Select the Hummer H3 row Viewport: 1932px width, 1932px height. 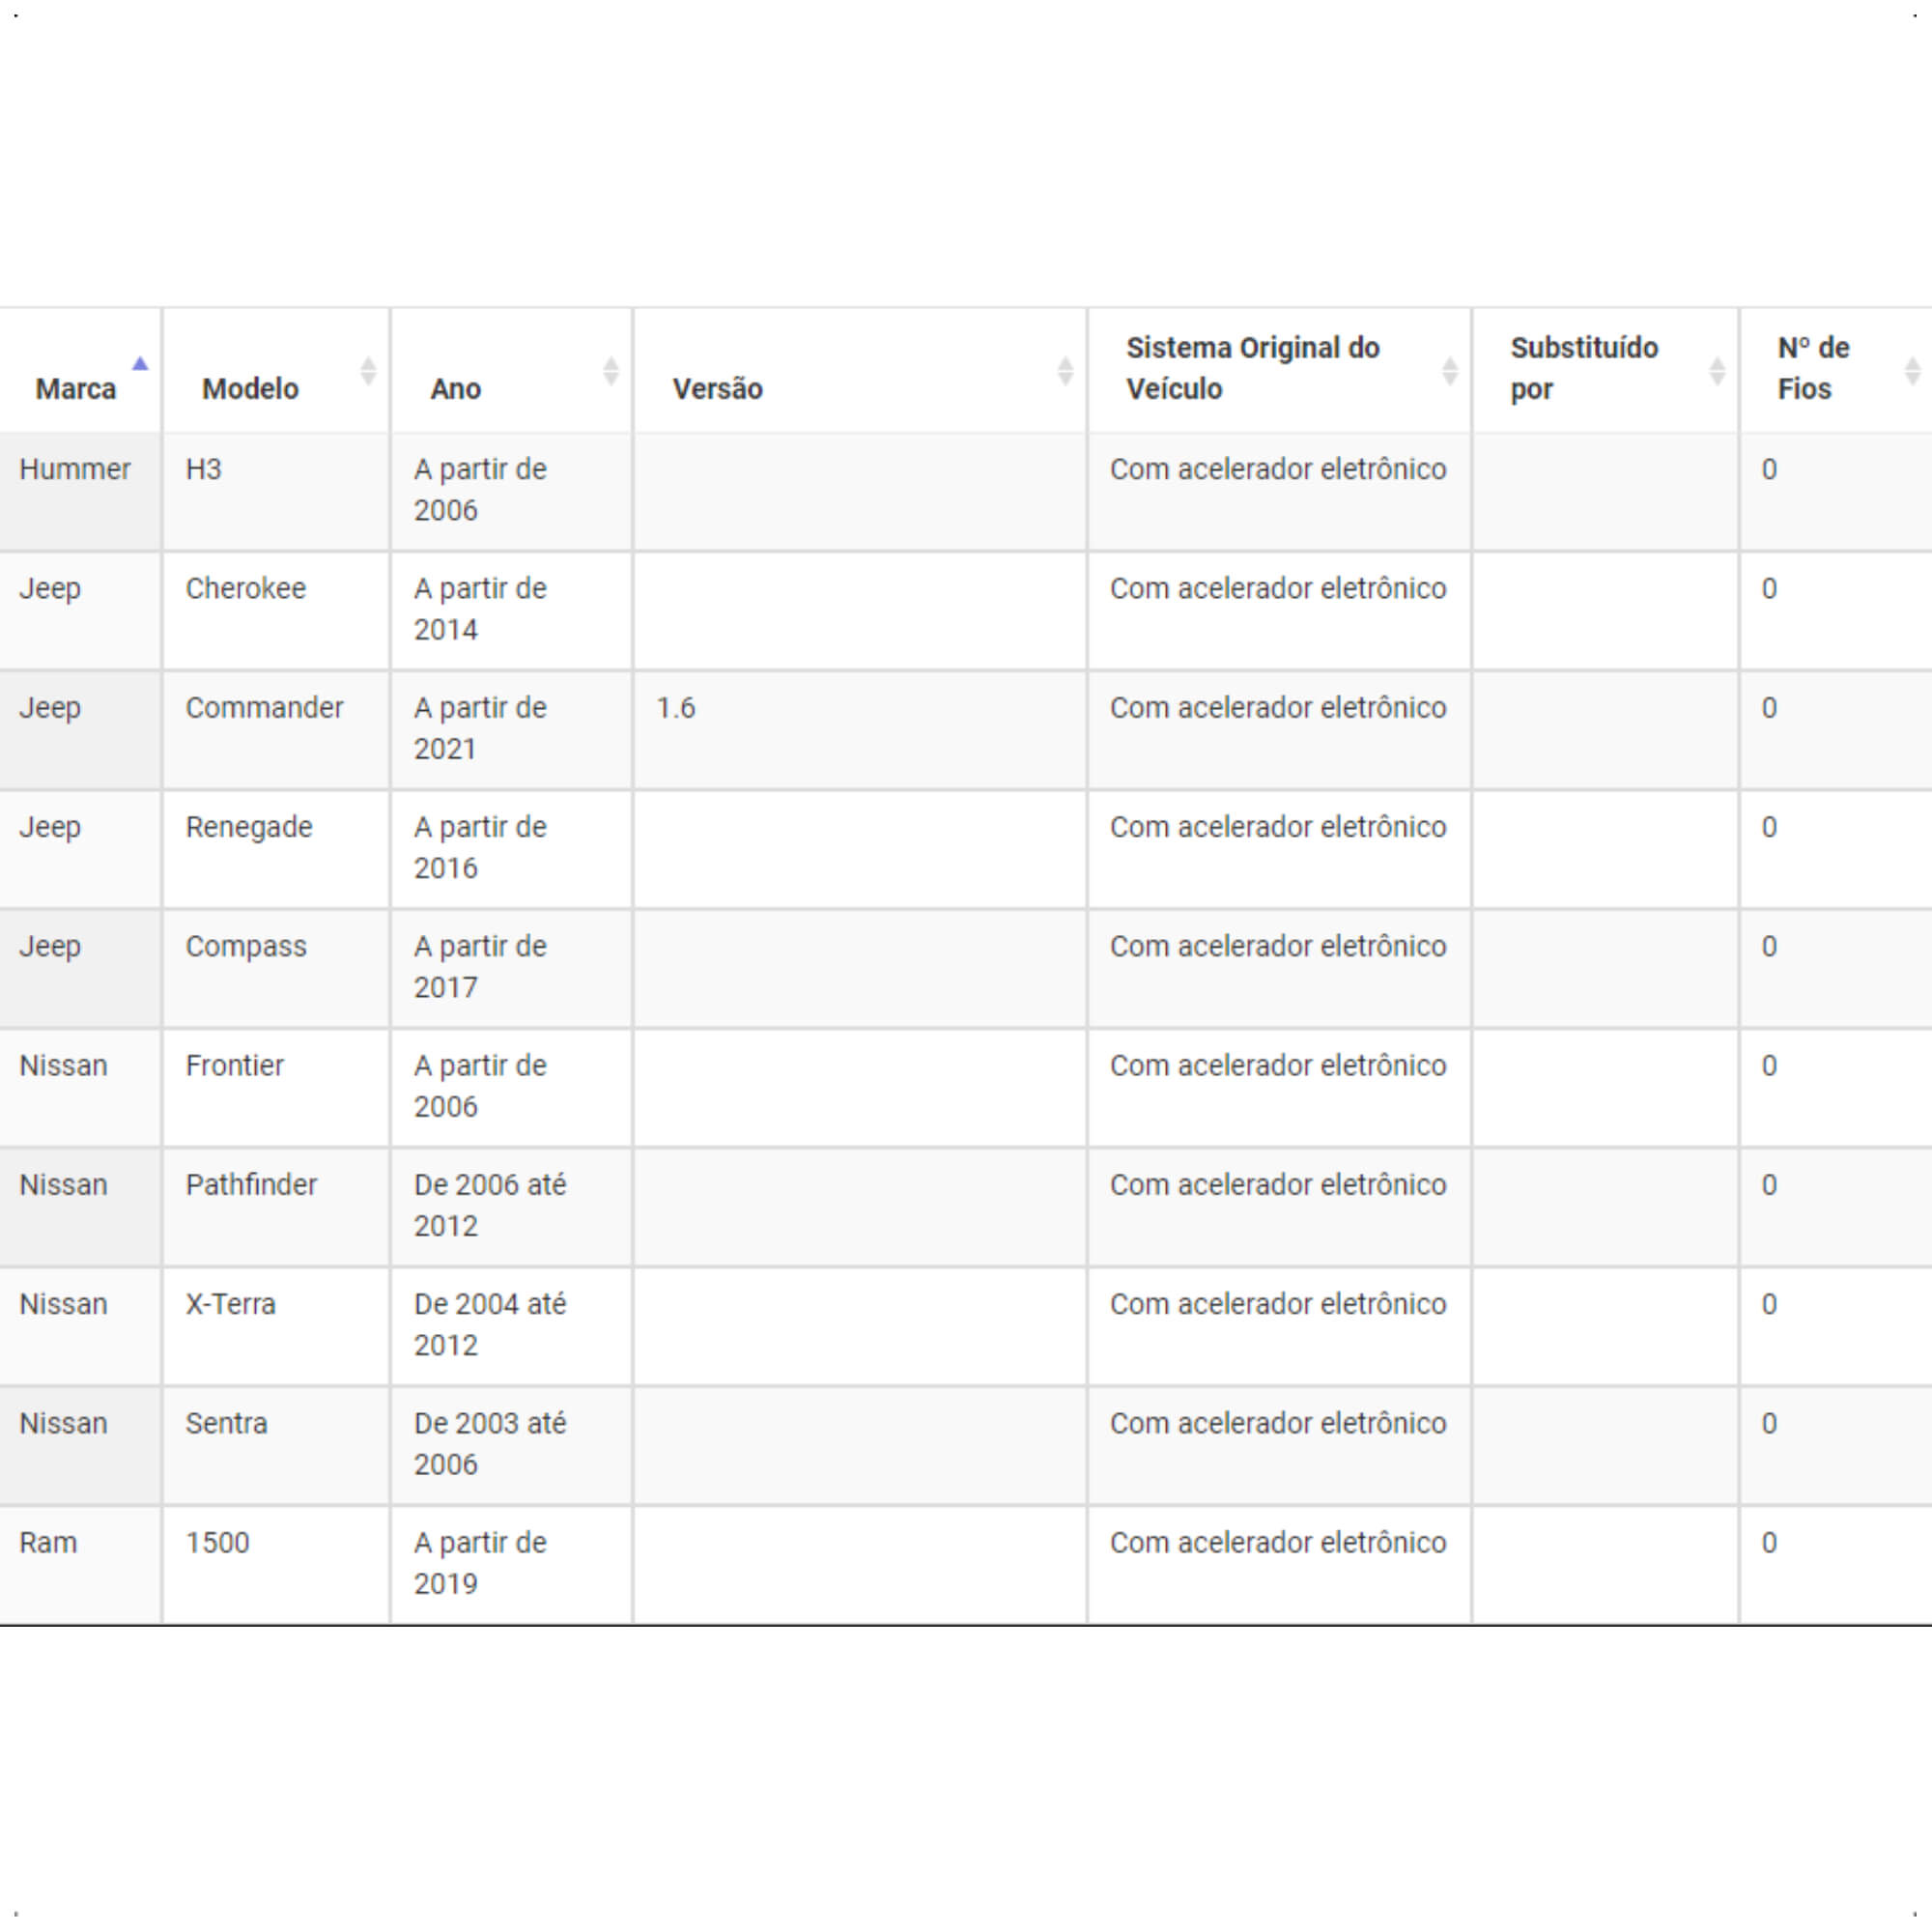(x=966, y=492)
